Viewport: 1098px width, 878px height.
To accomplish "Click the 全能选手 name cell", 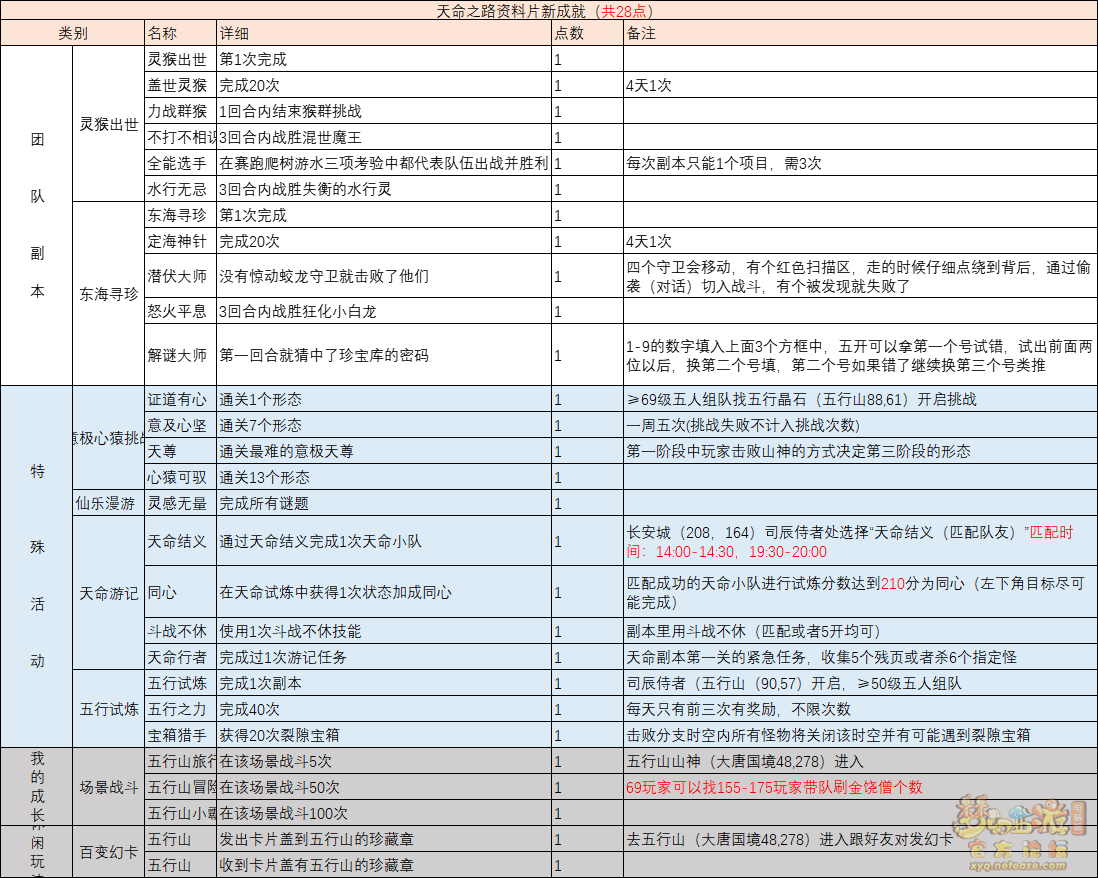I will (x=181, y=163).
